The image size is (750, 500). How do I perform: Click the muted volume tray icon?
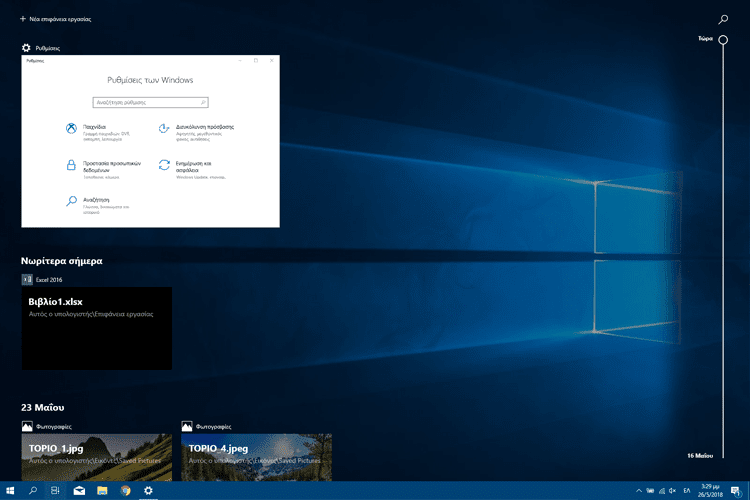click(673, 490)
